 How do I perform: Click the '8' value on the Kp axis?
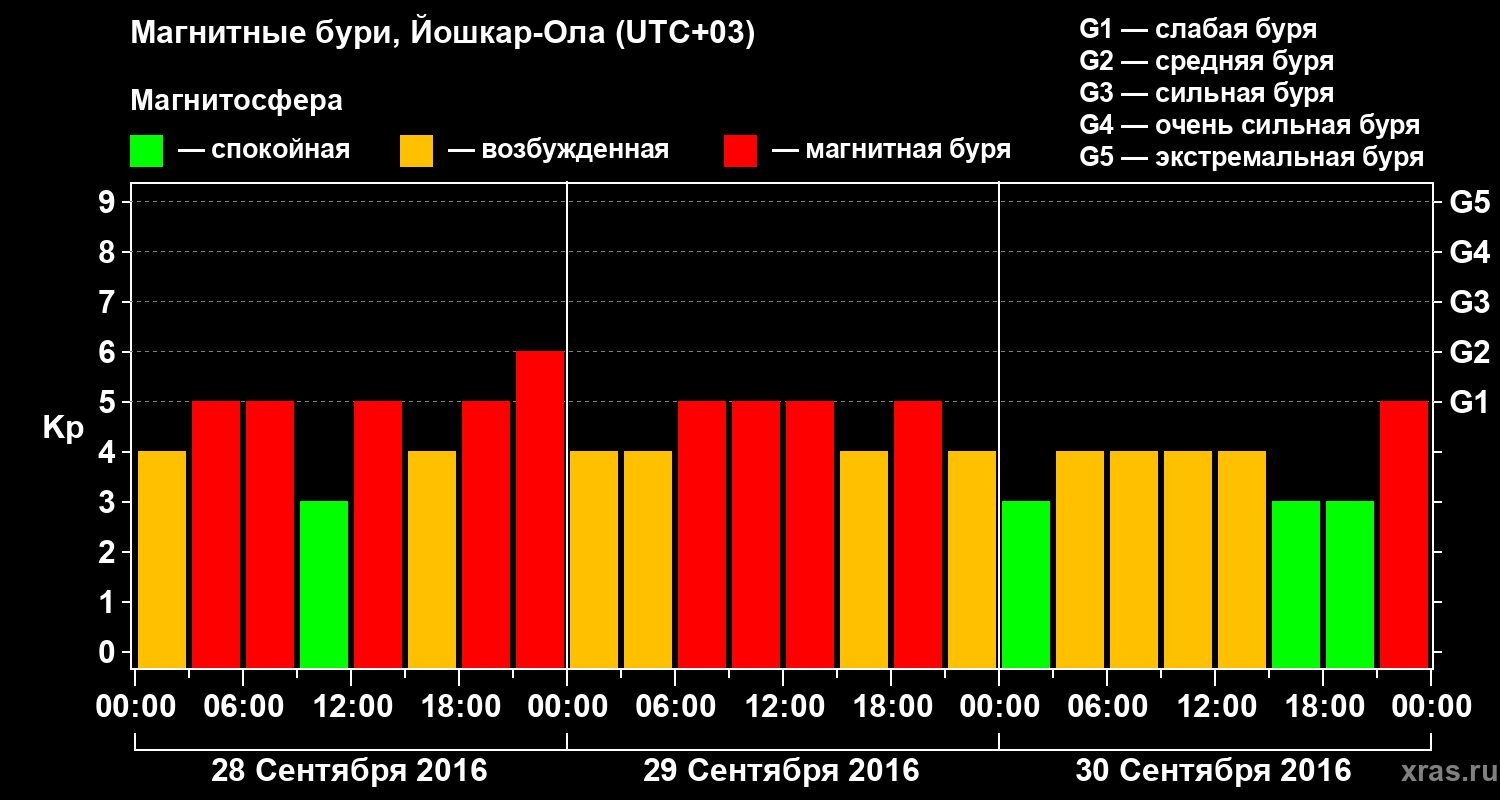tap(109, 252)
